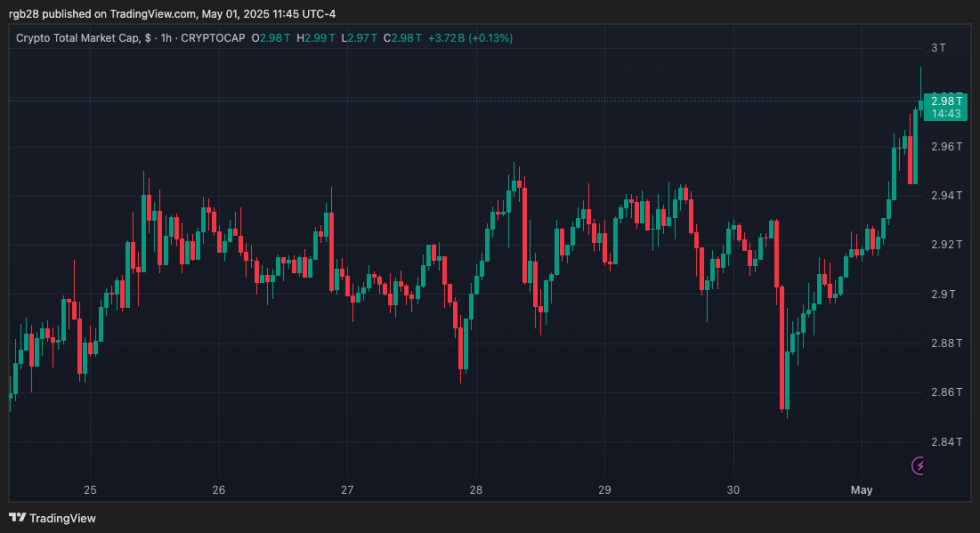Click the 2.88 T price axis label
Screen dimensions: 980x533
click(x=946, y=343)
